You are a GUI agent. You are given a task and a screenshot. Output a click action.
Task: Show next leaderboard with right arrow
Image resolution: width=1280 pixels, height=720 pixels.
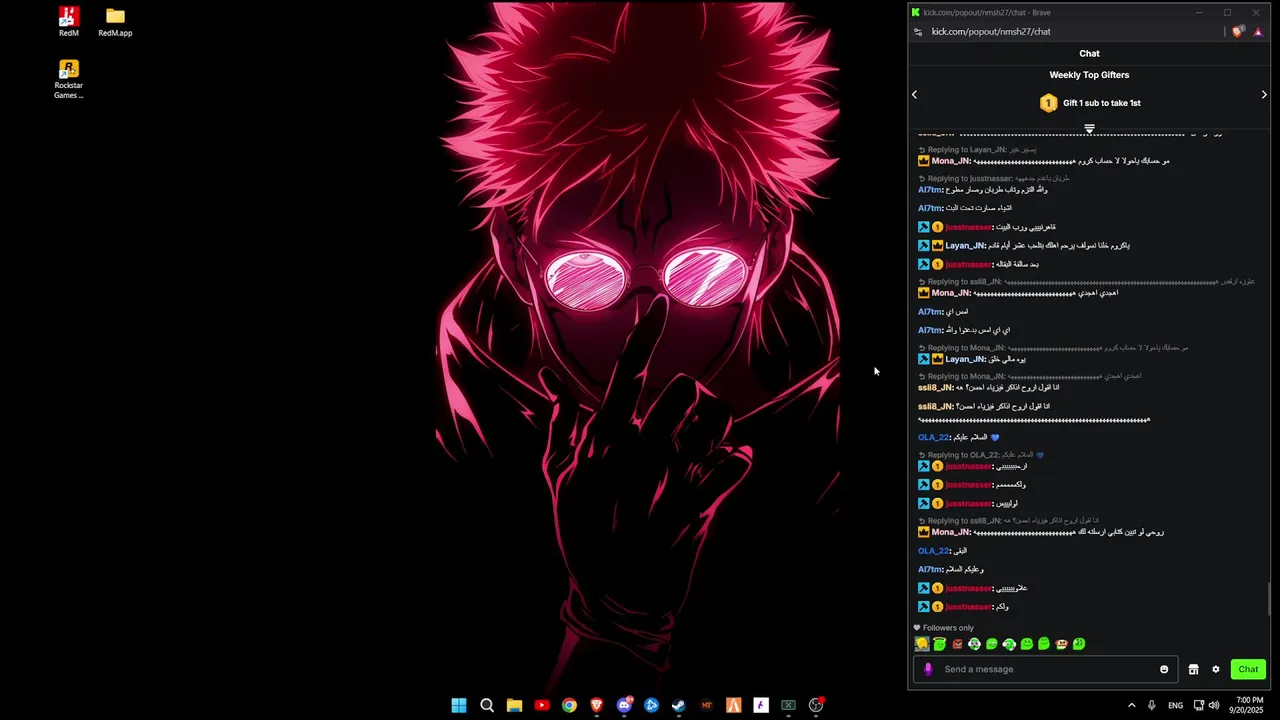pyautogui.click(x=1264, y=94)
